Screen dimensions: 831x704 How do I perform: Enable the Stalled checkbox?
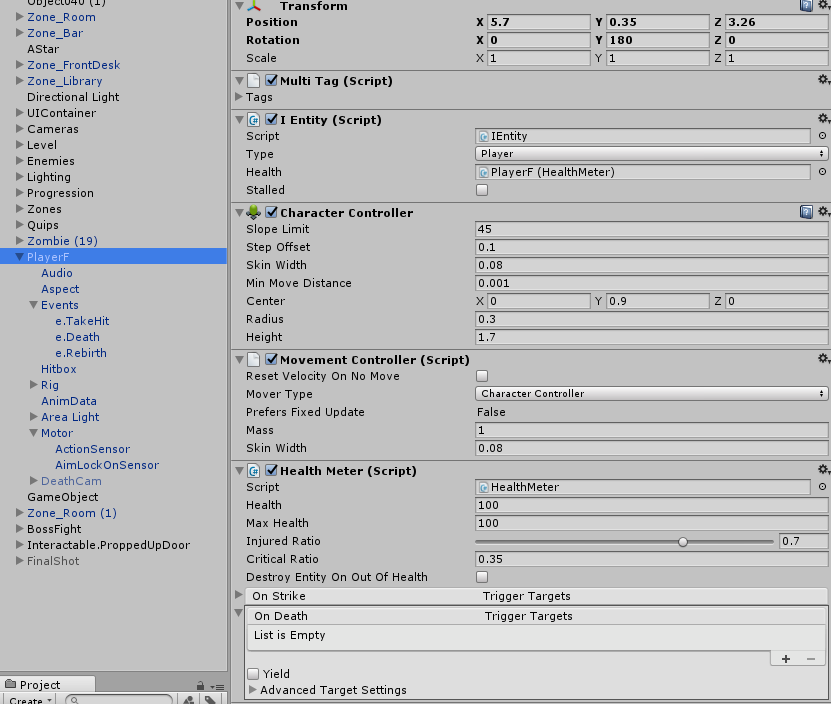point(480,190)
